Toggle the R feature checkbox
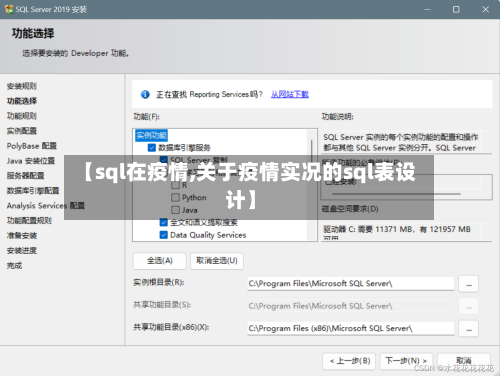This screenshot has height=376, width=500. pyautogui.click(x=175, y=185)
